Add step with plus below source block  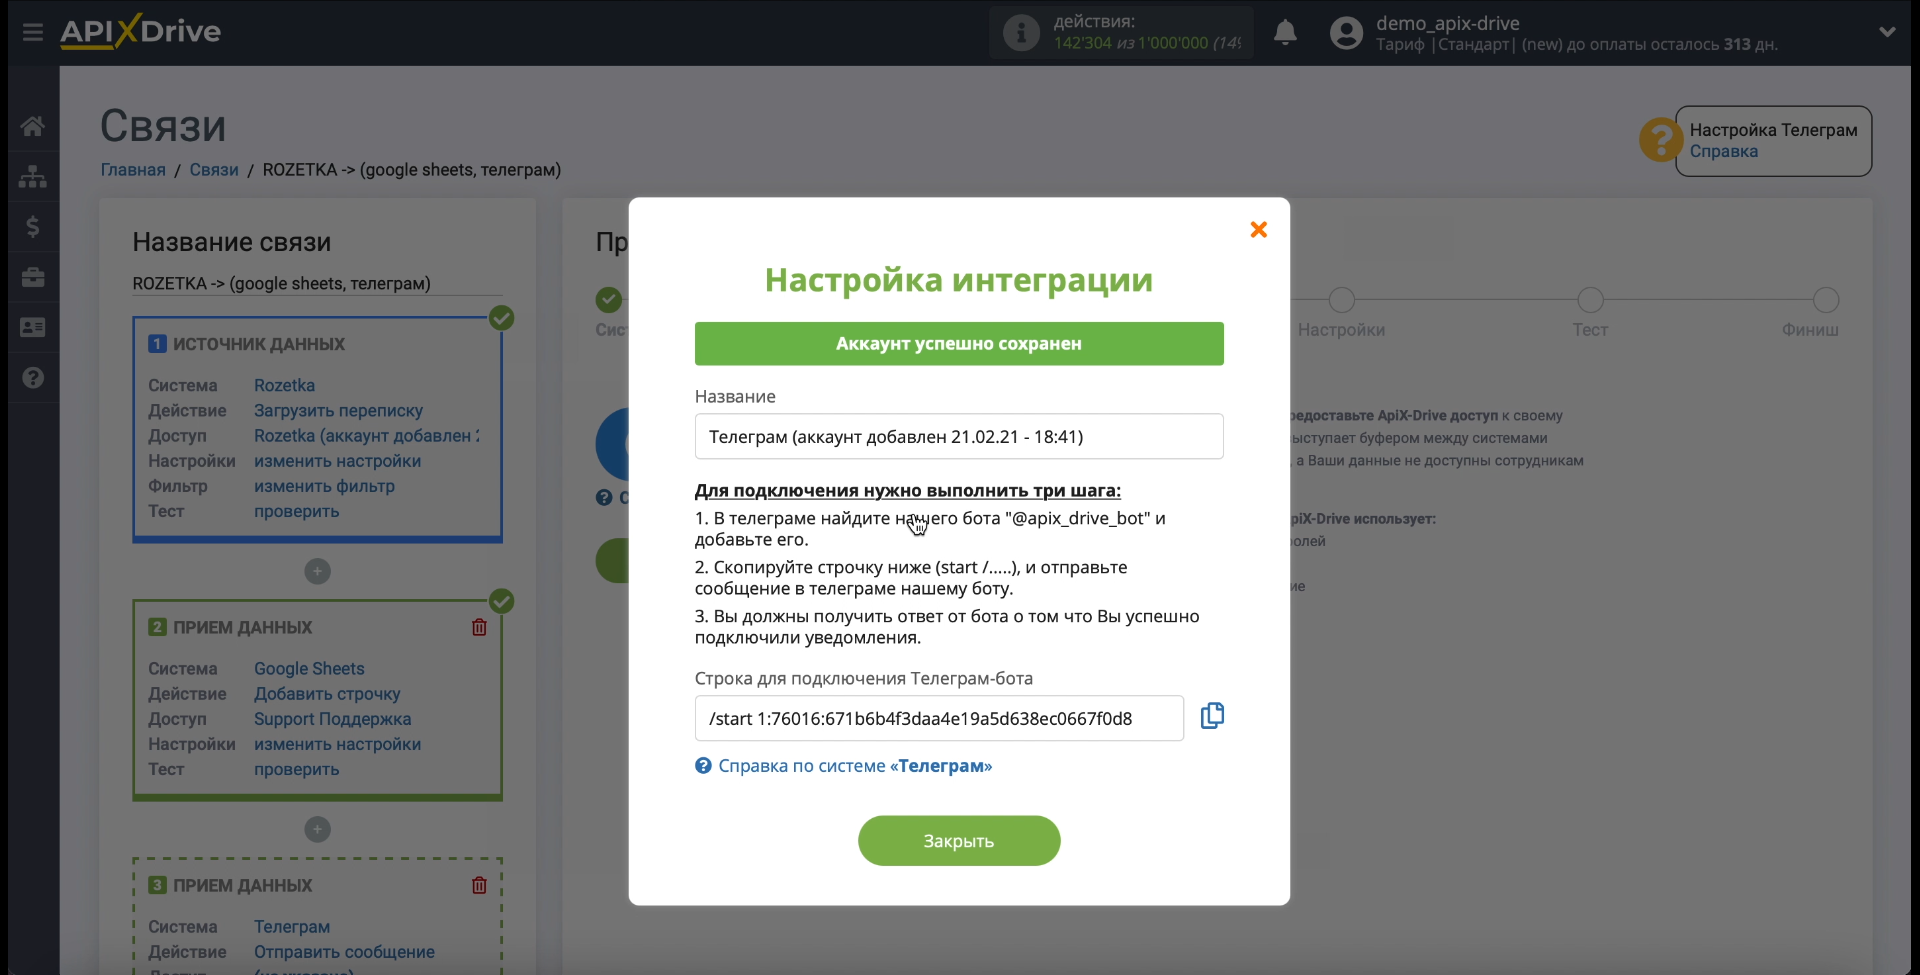tap(317, 571)
